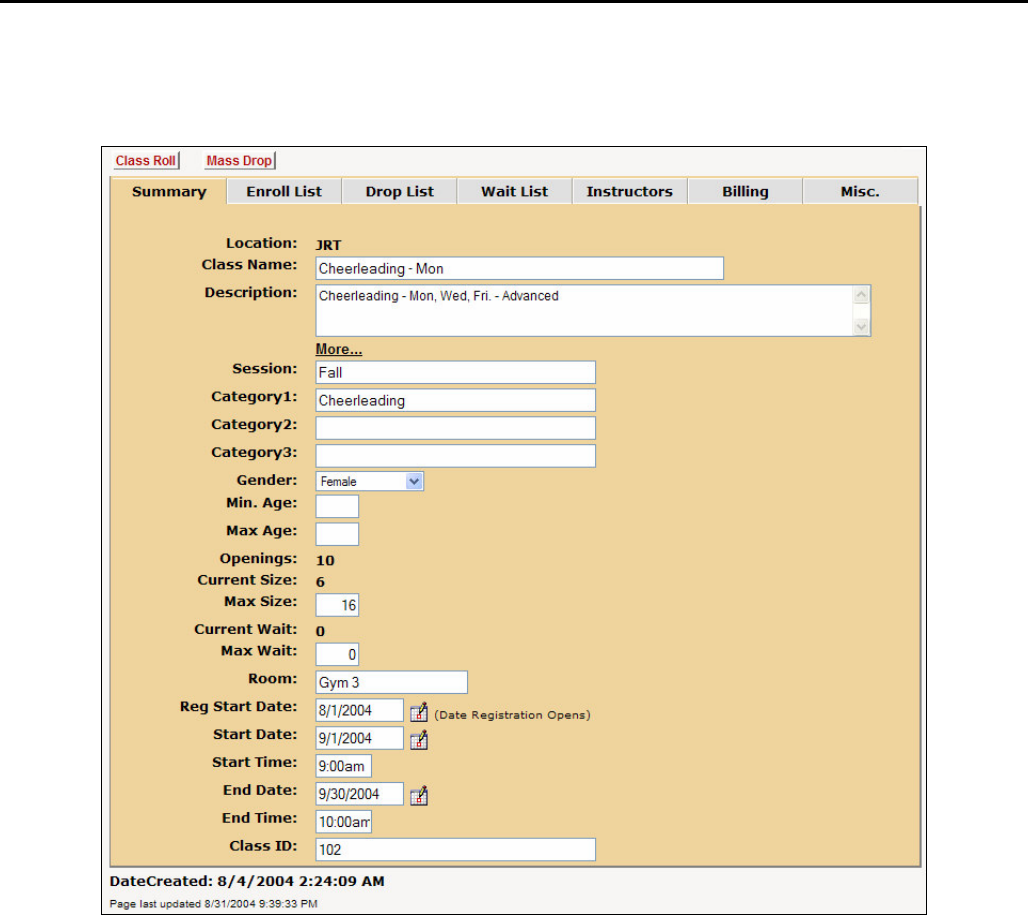Open calendar picker for Start Date

[419, 741]
